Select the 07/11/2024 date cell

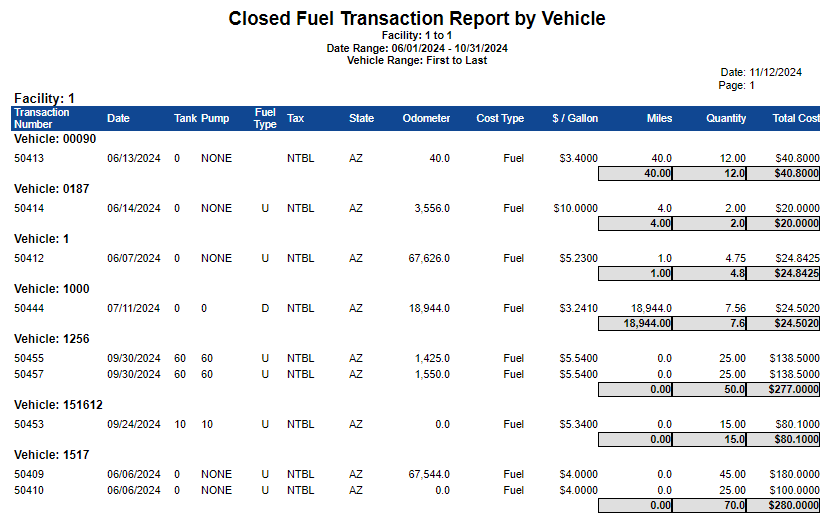coord(133,308)
